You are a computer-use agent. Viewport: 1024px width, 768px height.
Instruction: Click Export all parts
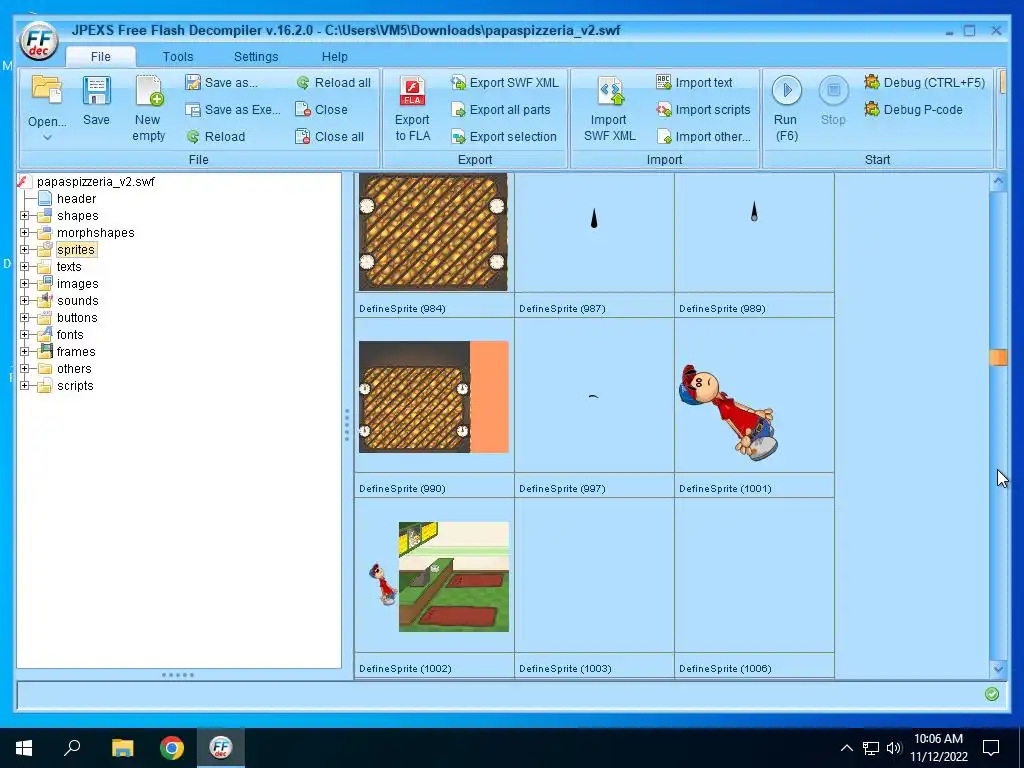[x=501, y=110]
